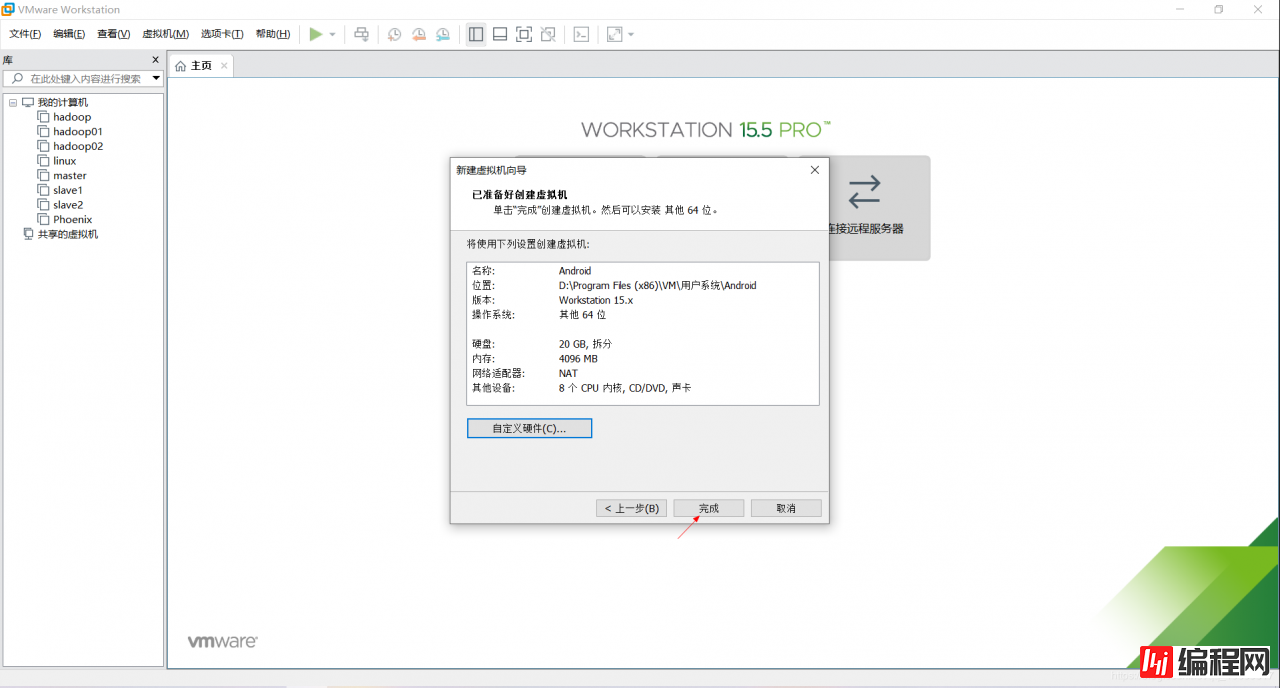Click the stretch guest display icon

tap(614, 34)
